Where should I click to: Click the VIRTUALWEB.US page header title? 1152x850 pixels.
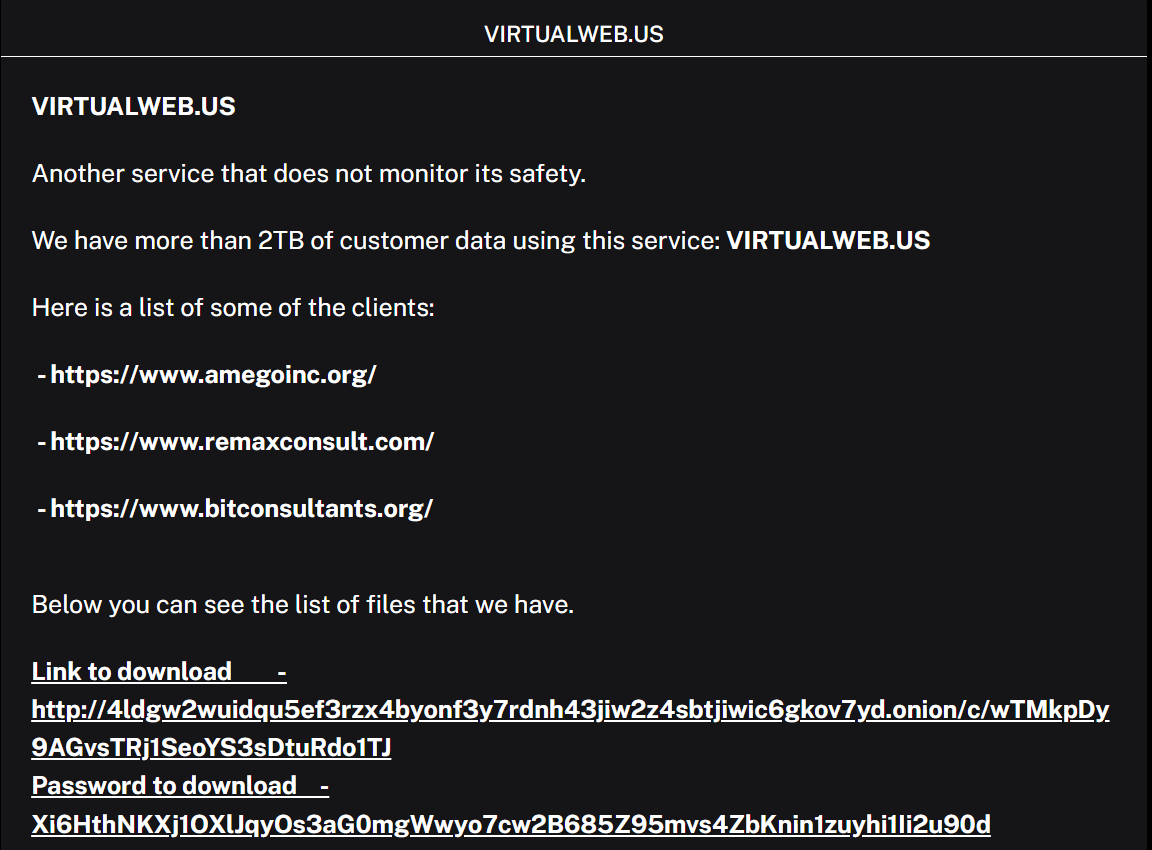pyautogui.click(x=574, y=34)
